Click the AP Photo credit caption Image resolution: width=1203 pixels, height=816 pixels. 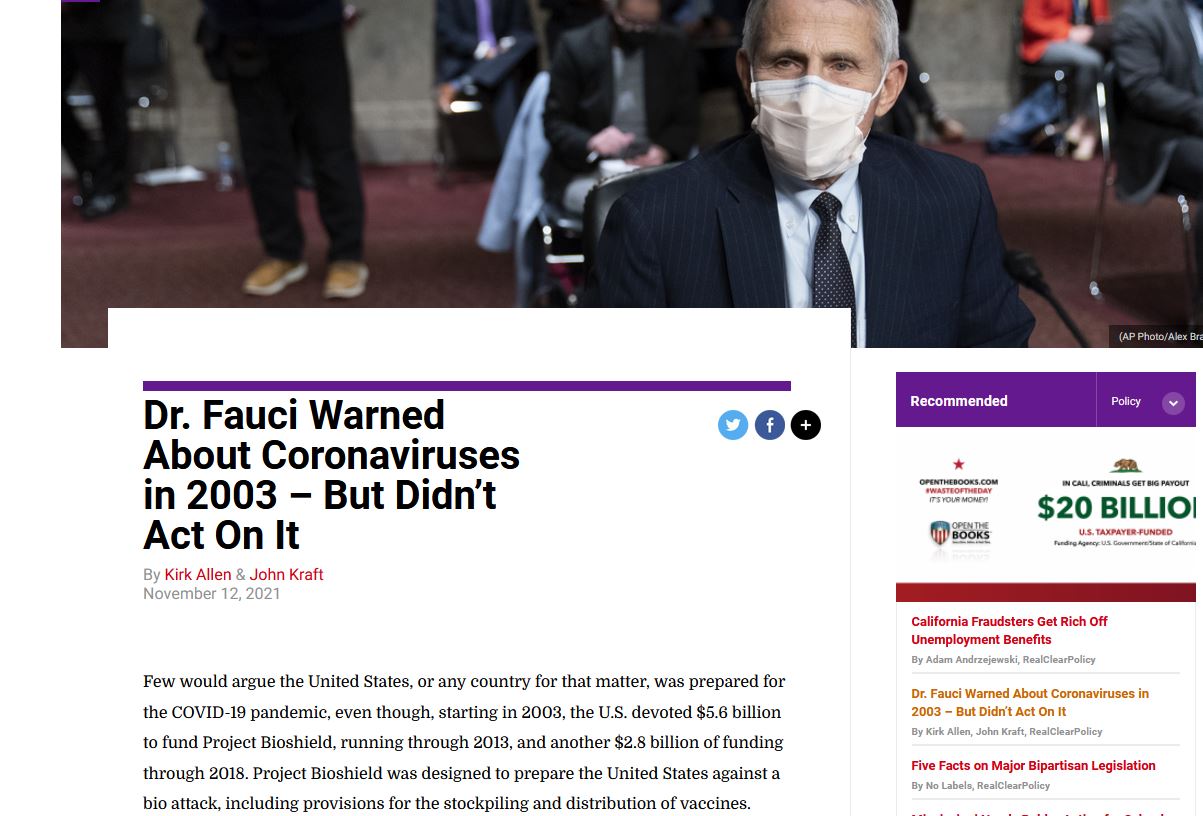1160,337
